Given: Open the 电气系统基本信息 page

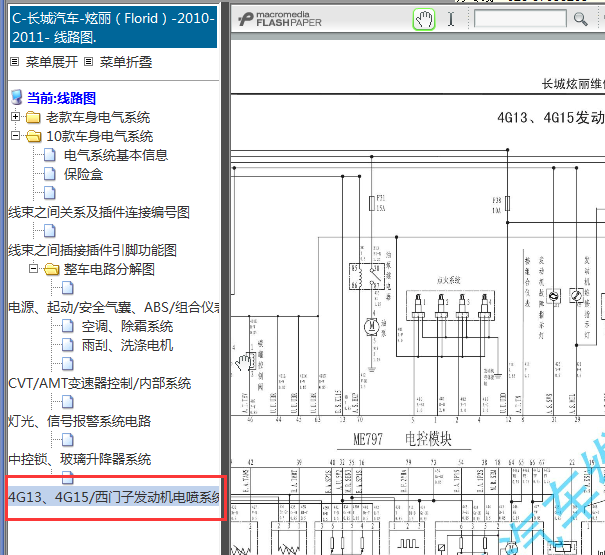Looking at the screenshot, I should tap(116, 155).
